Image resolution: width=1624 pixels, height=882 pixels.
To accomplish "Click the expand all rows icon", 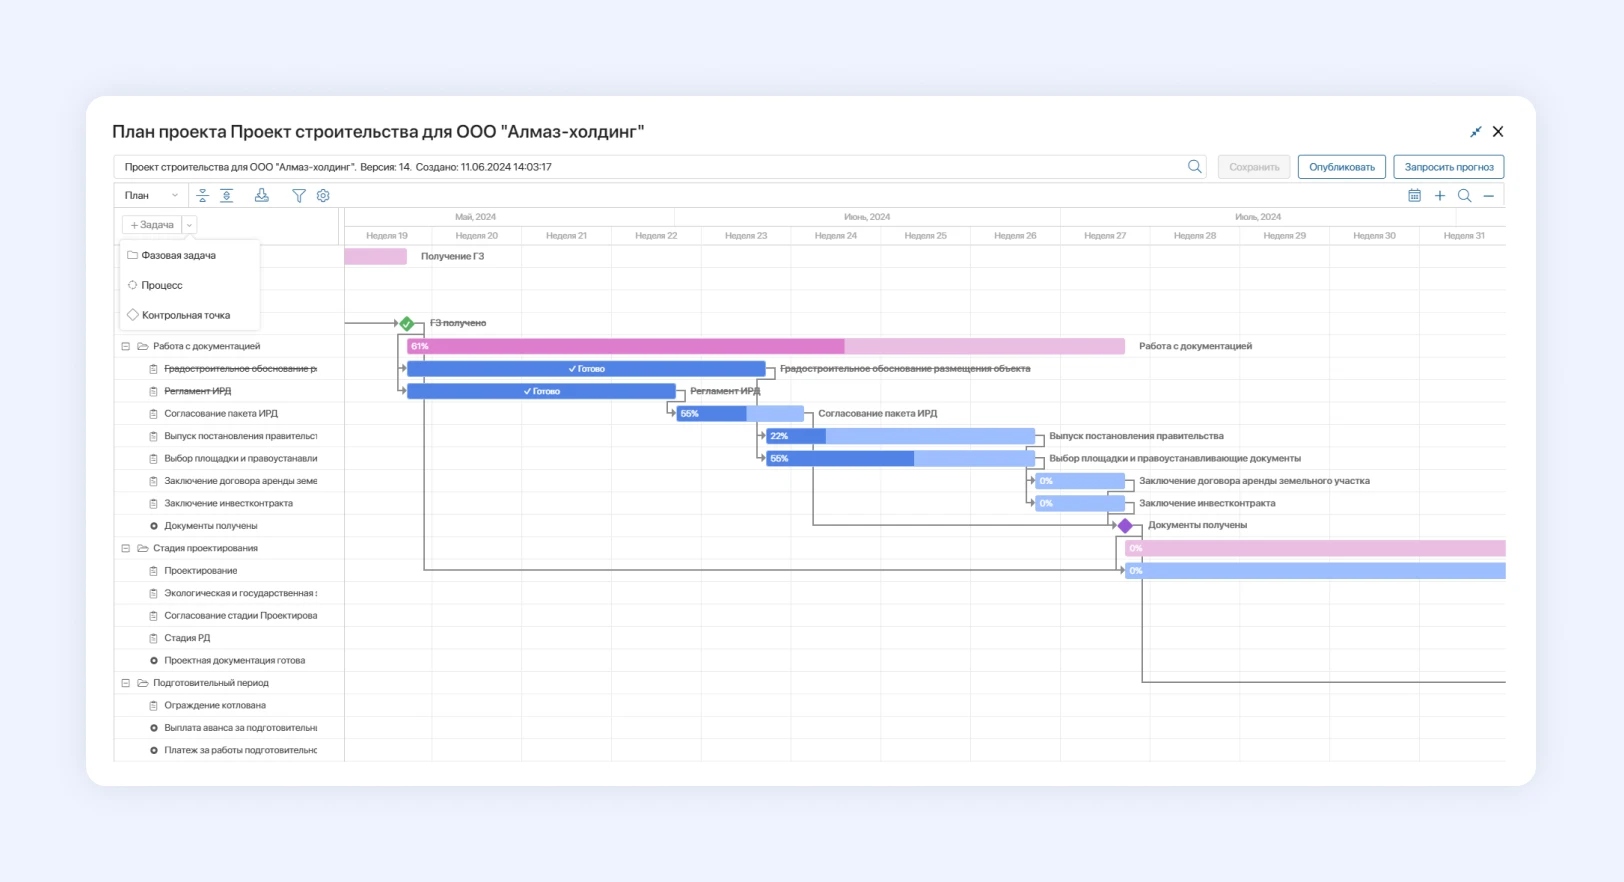I will [227, 196].
